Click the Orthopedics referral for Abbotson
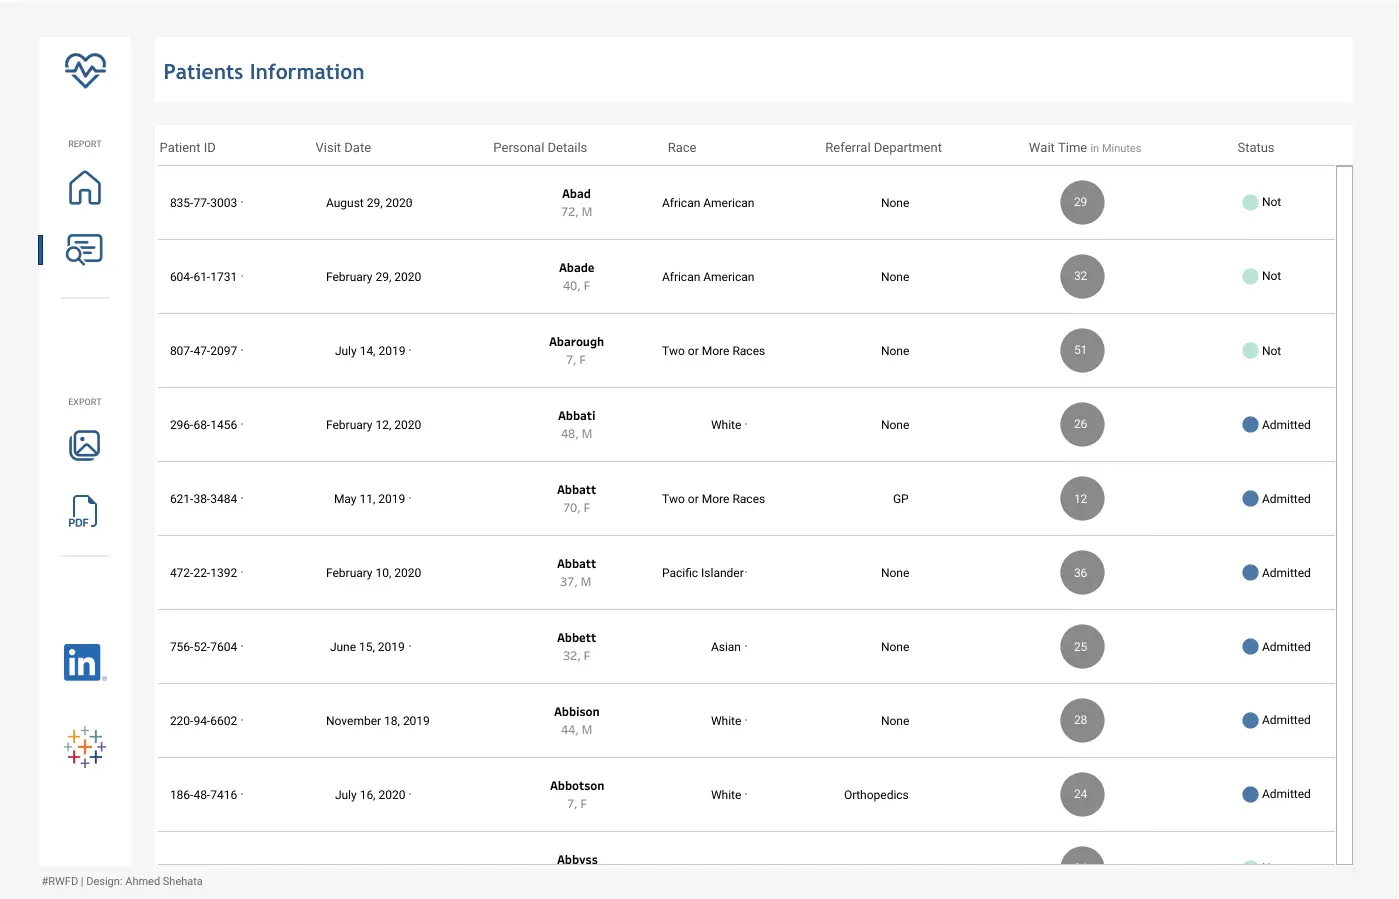 tap(876, 795)
